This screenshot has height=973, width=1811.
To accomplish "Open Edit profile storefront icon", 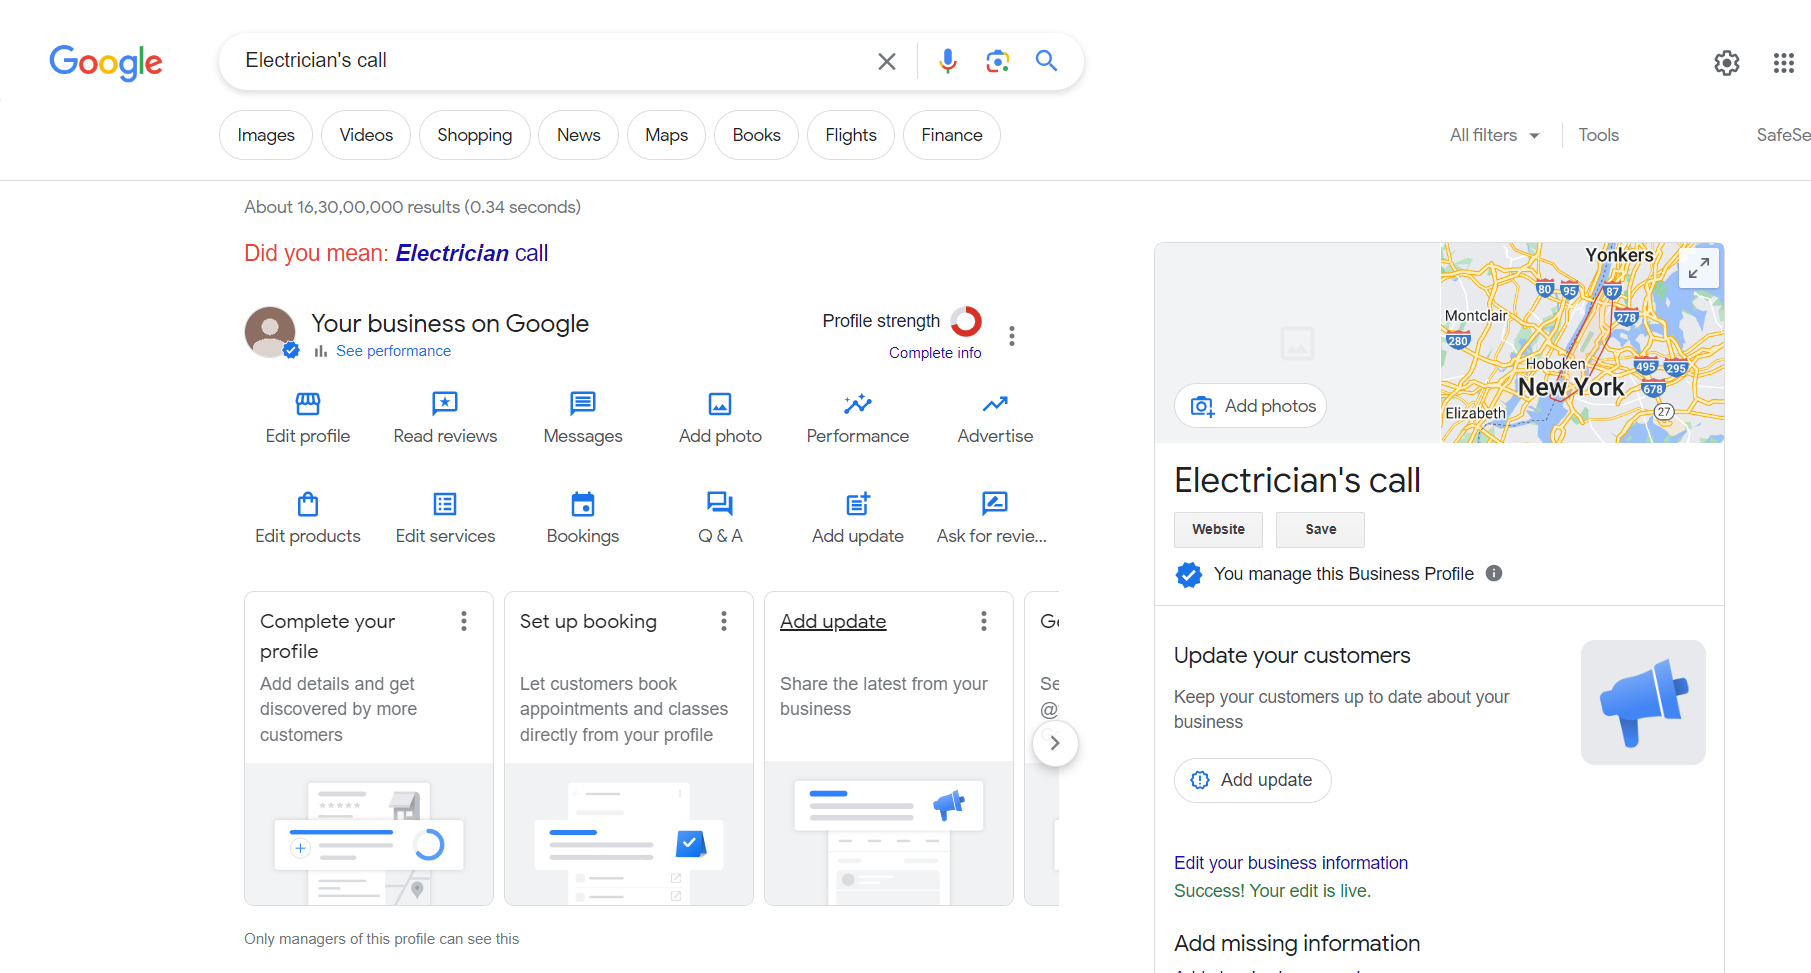I will (x=308, y=404).
